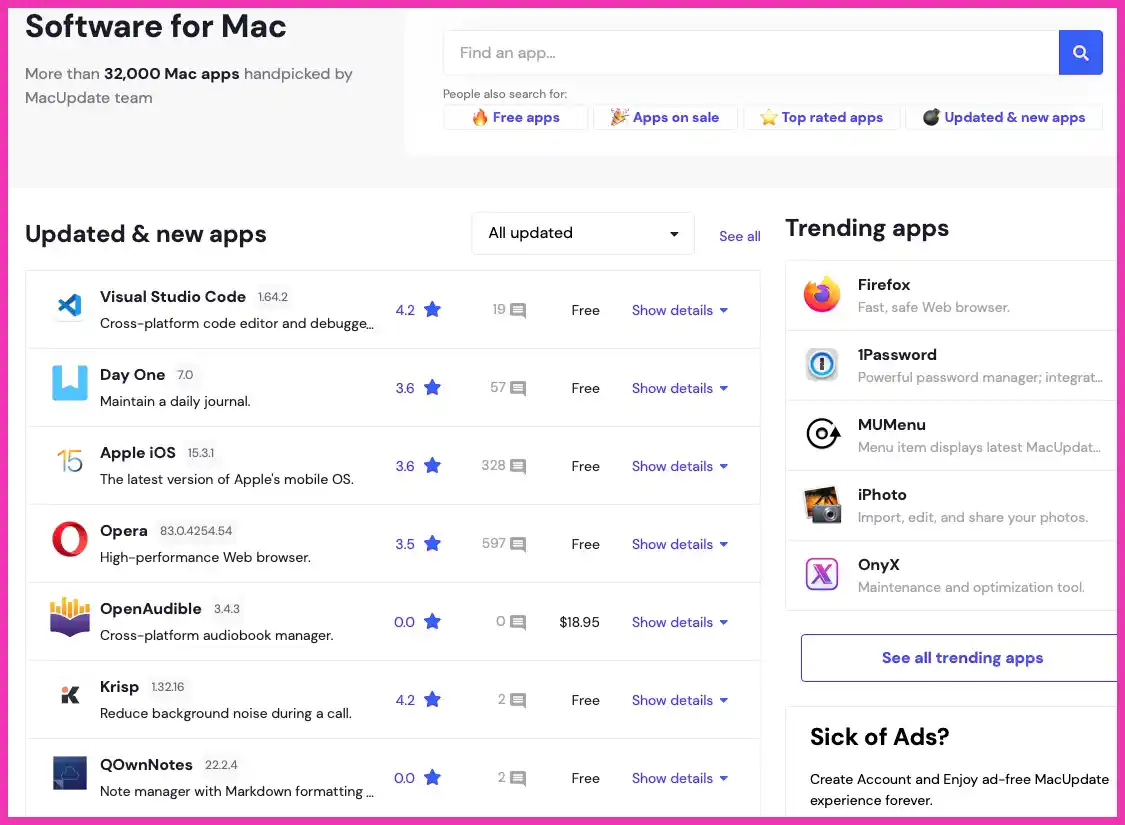The image size is (1125, 825).
Task: Select the Free apps search shortcut
Action: click(x=516, y=118)
